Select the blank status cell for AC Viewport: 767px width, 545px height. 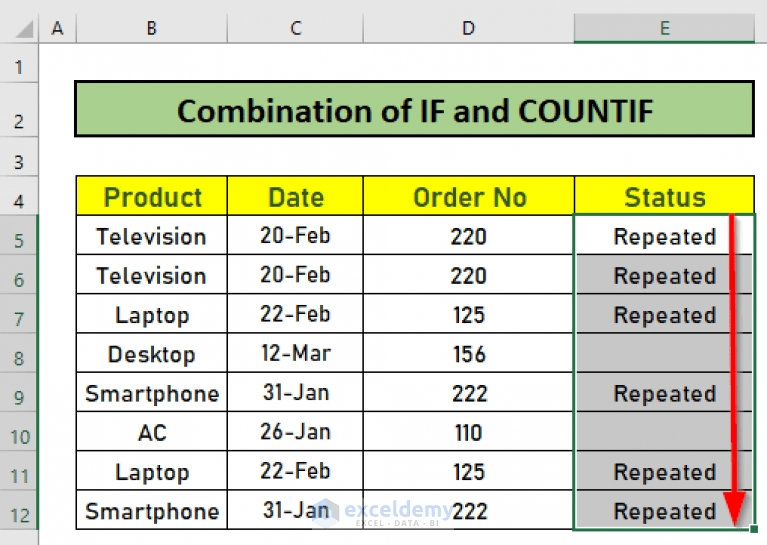664,431
